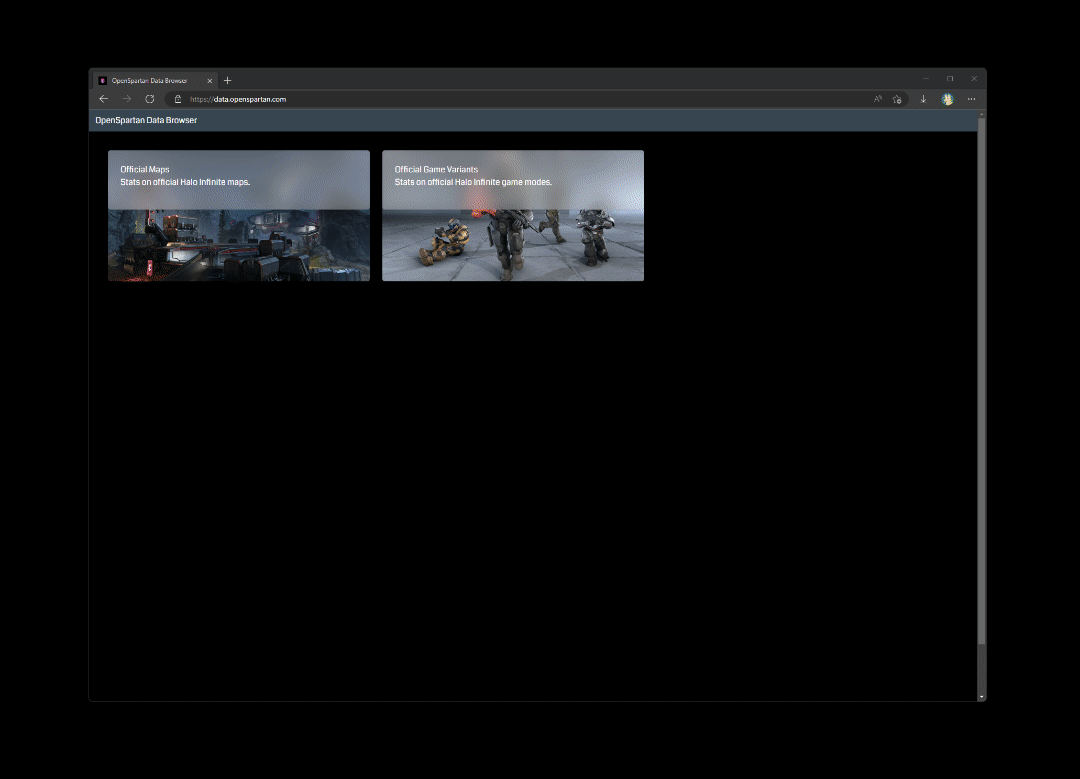The image size is (1080, 779).
Task: Open the browser settings and more menu
Action: [971, 99]
